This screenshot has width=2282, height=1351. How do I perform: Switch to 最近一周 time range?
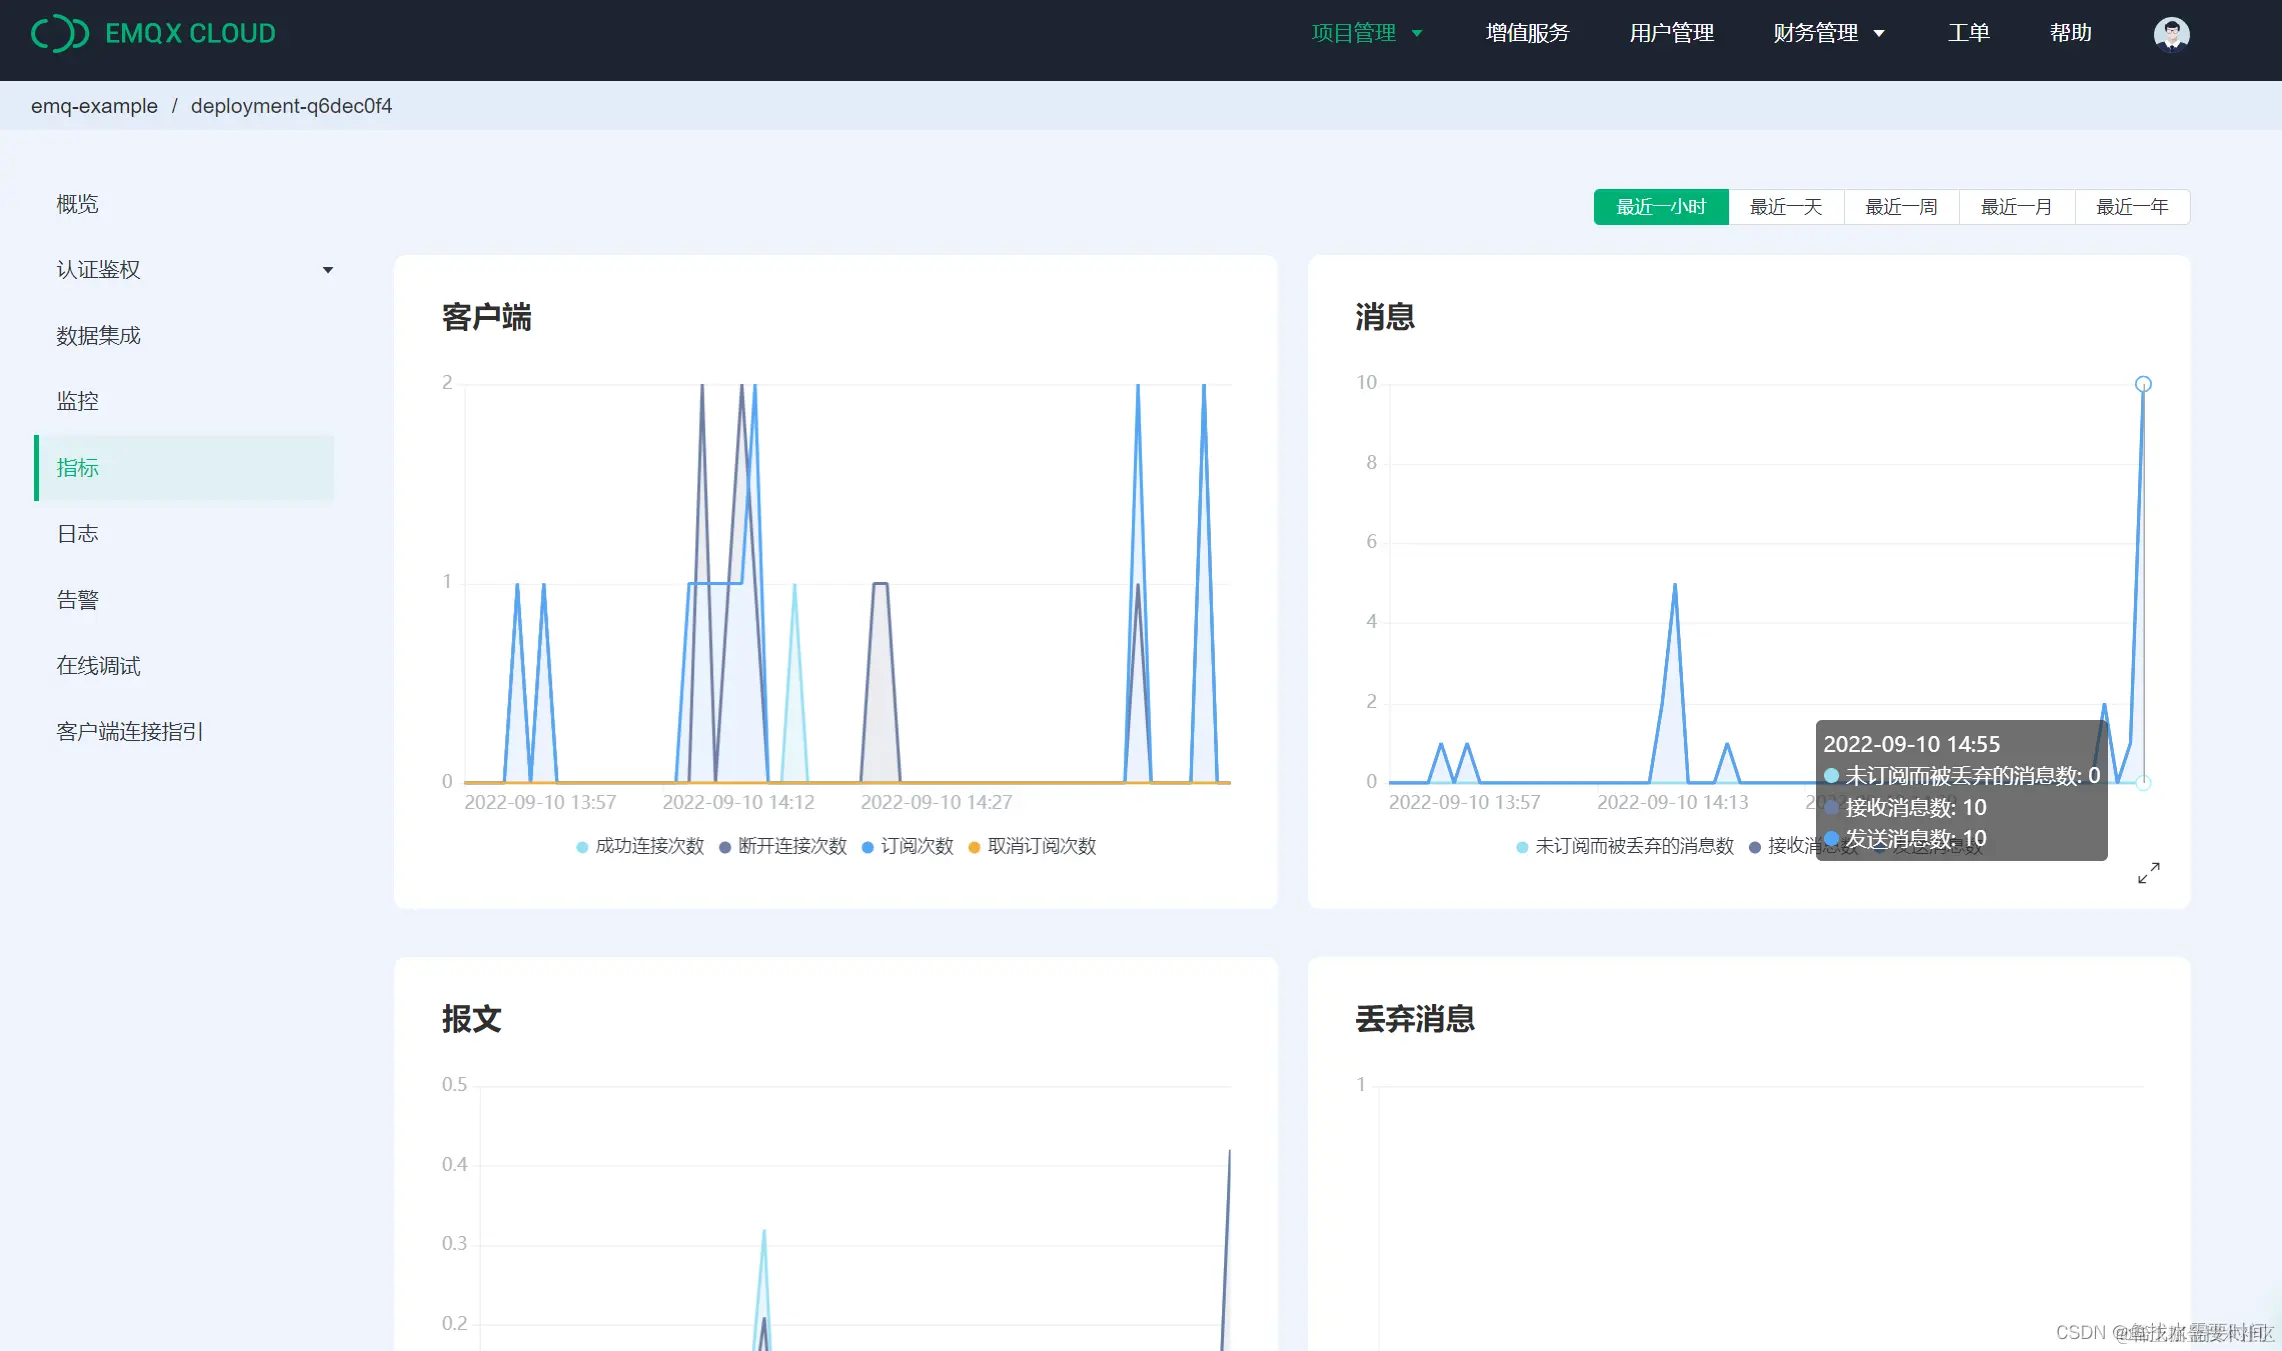pyautogui.click(x=1901, y=207)
